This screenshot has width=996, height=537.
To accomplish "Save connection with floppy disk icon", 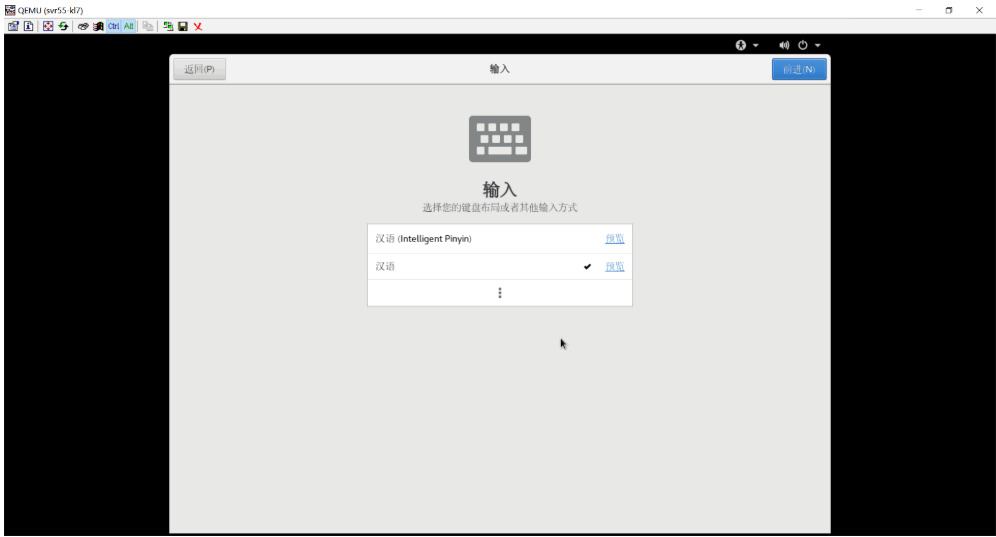I will pos(183,26).
